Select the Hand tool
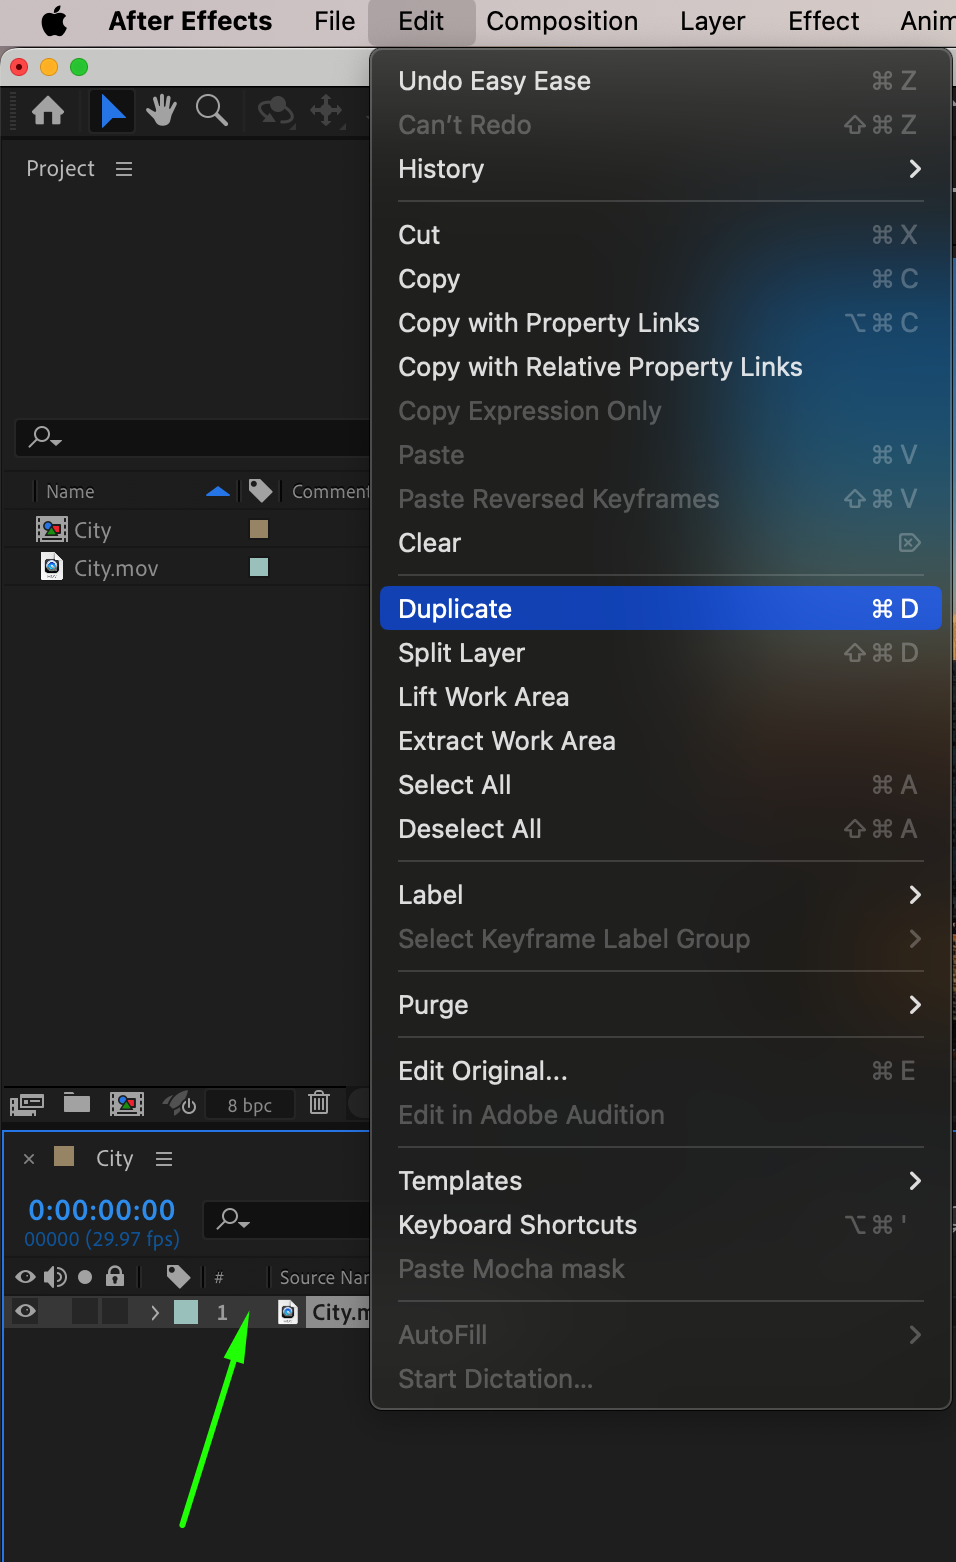 tap(161, 111)
